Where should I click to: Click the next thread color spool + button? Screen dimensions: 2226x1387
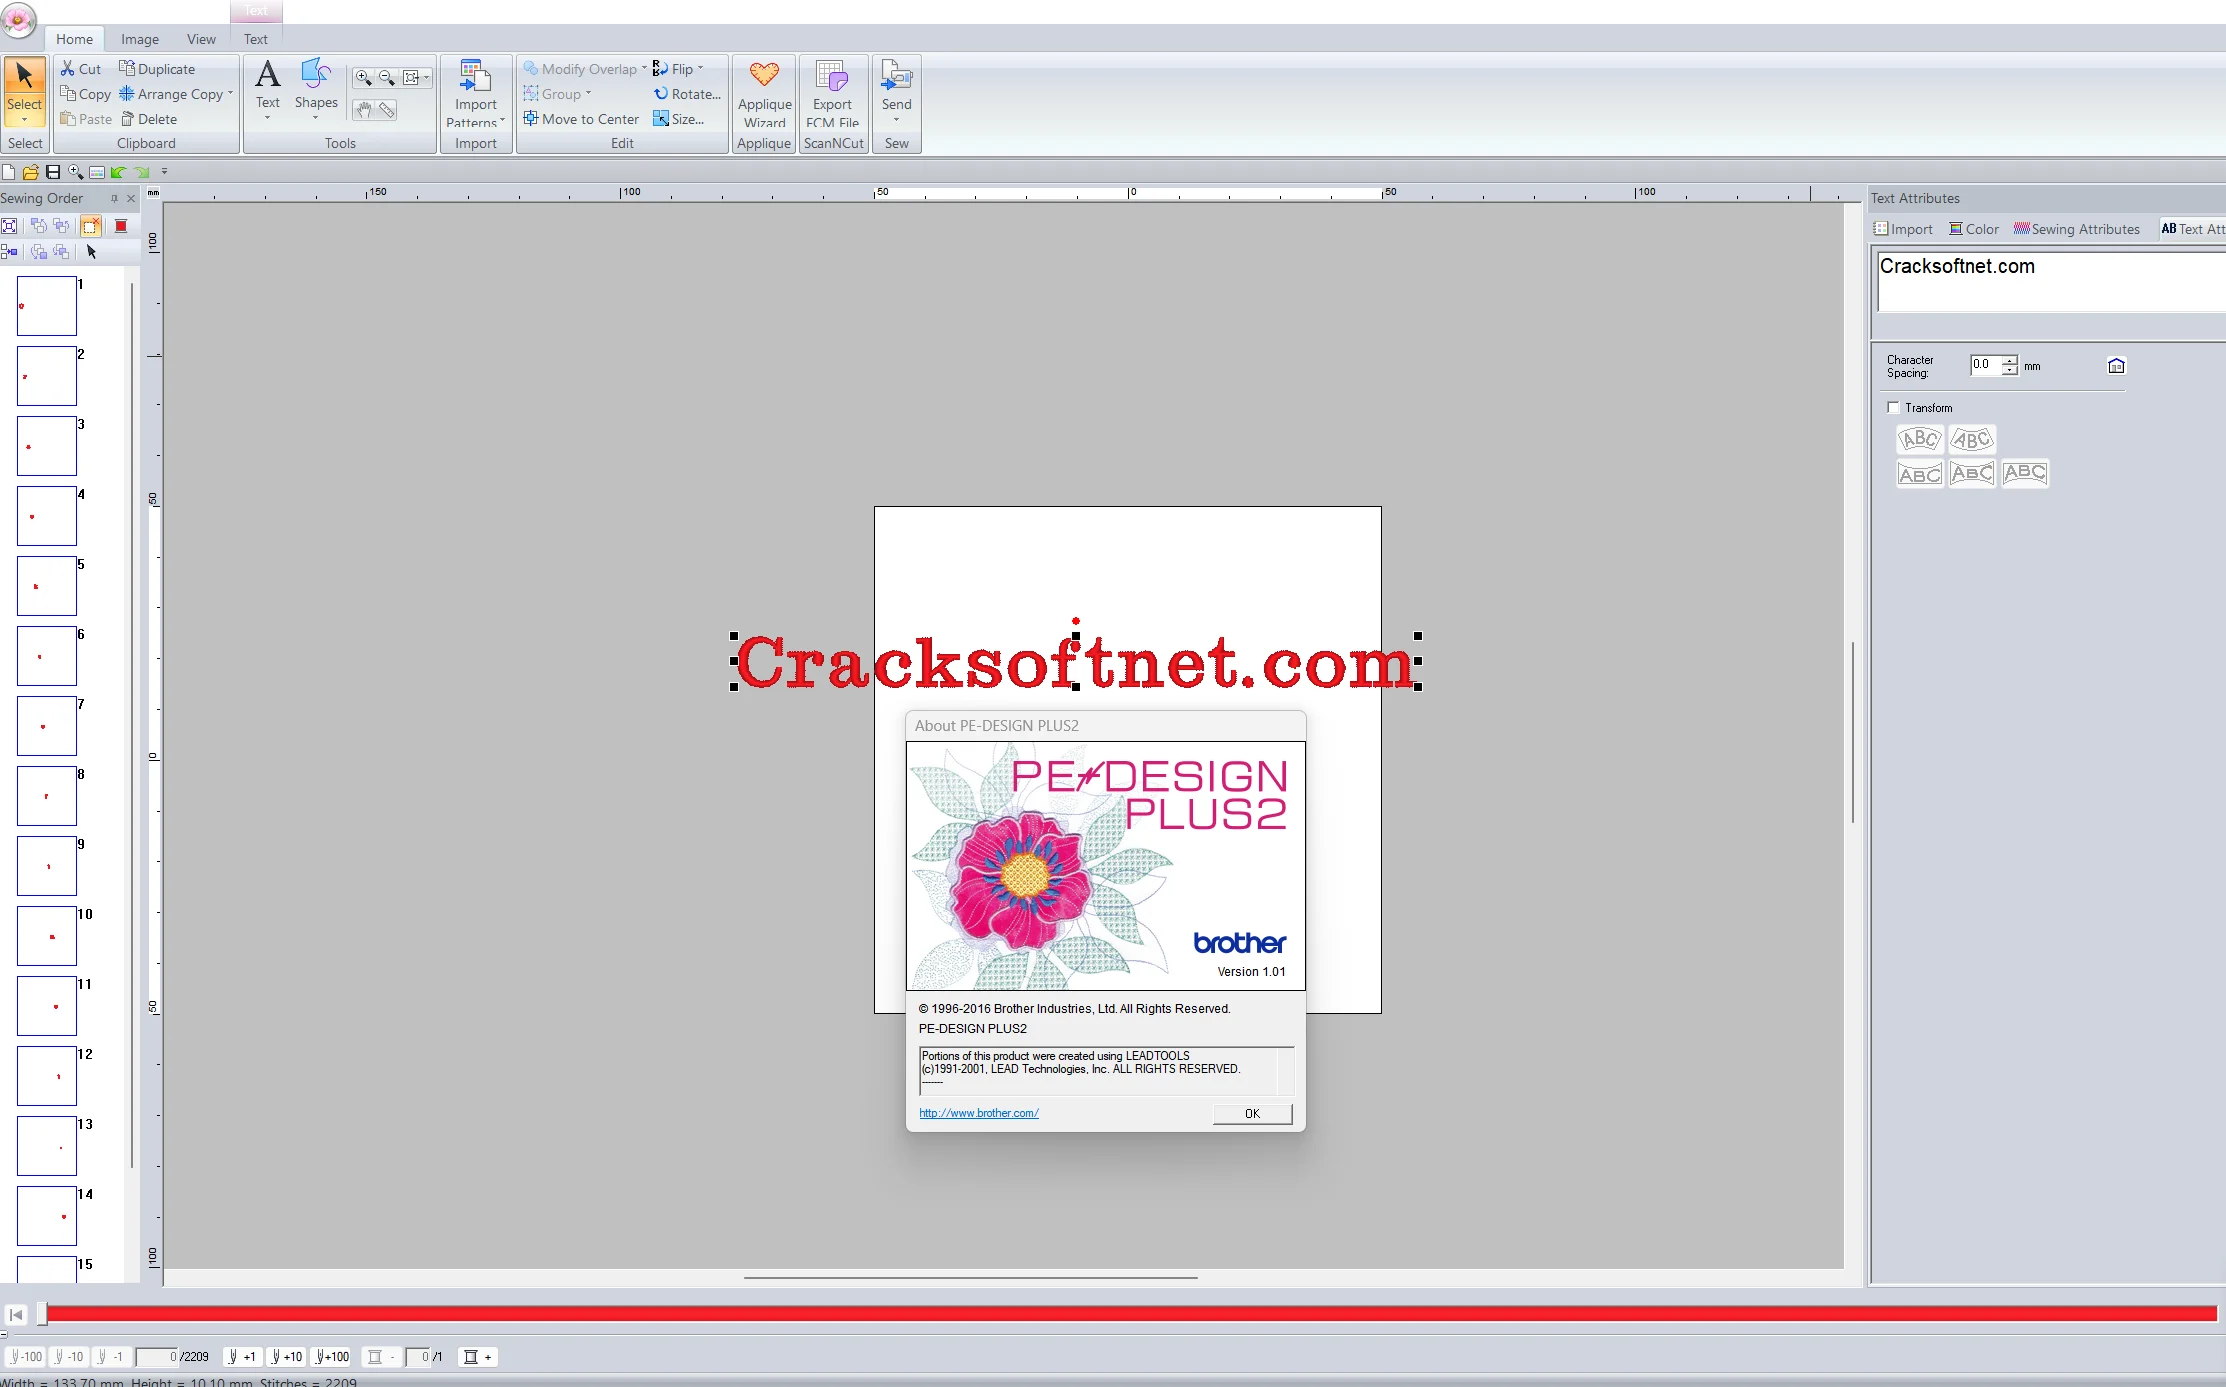click(x=477, y=1357)
